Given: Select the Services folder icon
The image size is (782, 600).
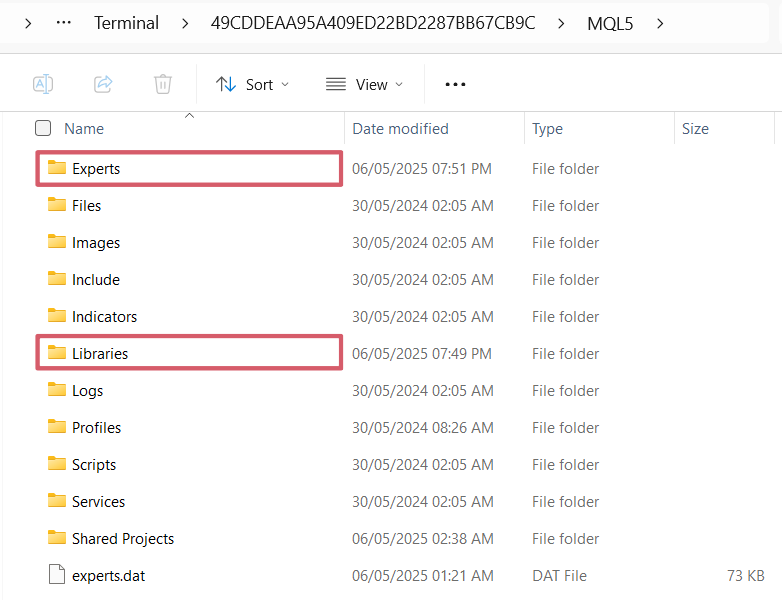Looking at the screenshot, I should (x=57, y=500).
